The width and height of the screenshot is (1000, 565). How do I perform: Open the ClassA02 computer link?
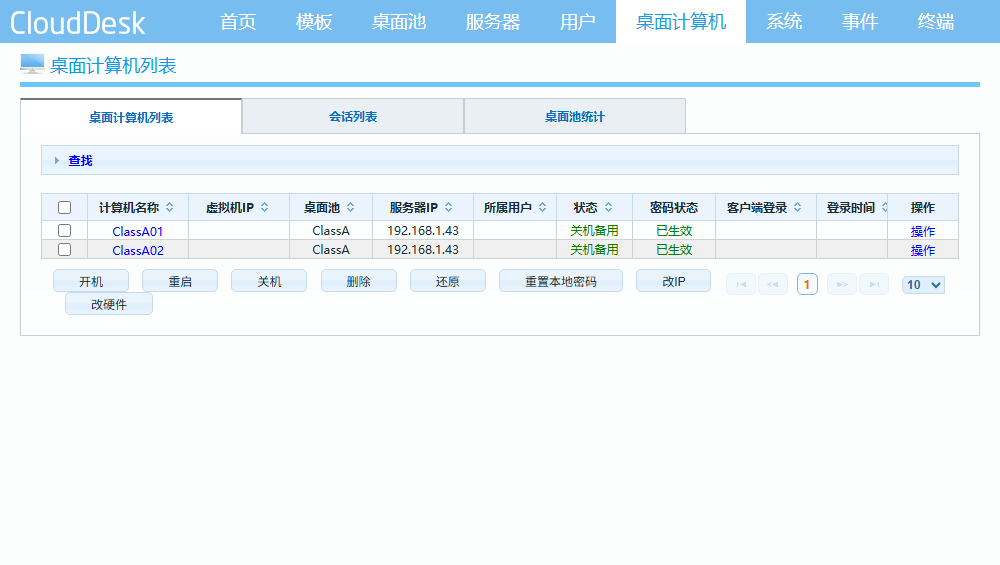[x=138, y=250]
